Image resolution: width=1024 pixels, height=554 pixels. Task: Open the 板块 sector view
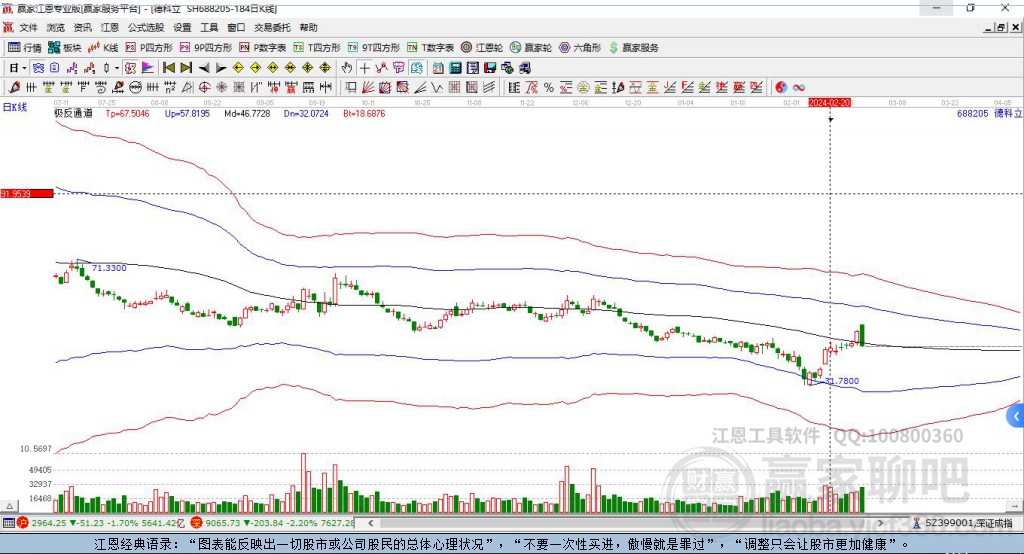click(x=64, y=48)
